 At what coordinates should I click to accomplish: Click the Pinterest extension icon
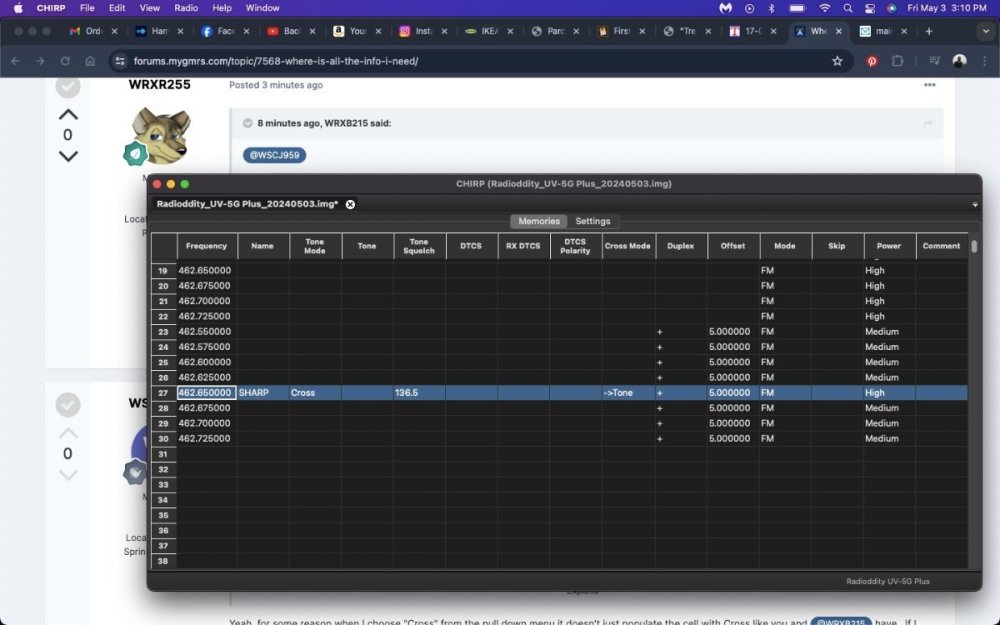point(872,61)
